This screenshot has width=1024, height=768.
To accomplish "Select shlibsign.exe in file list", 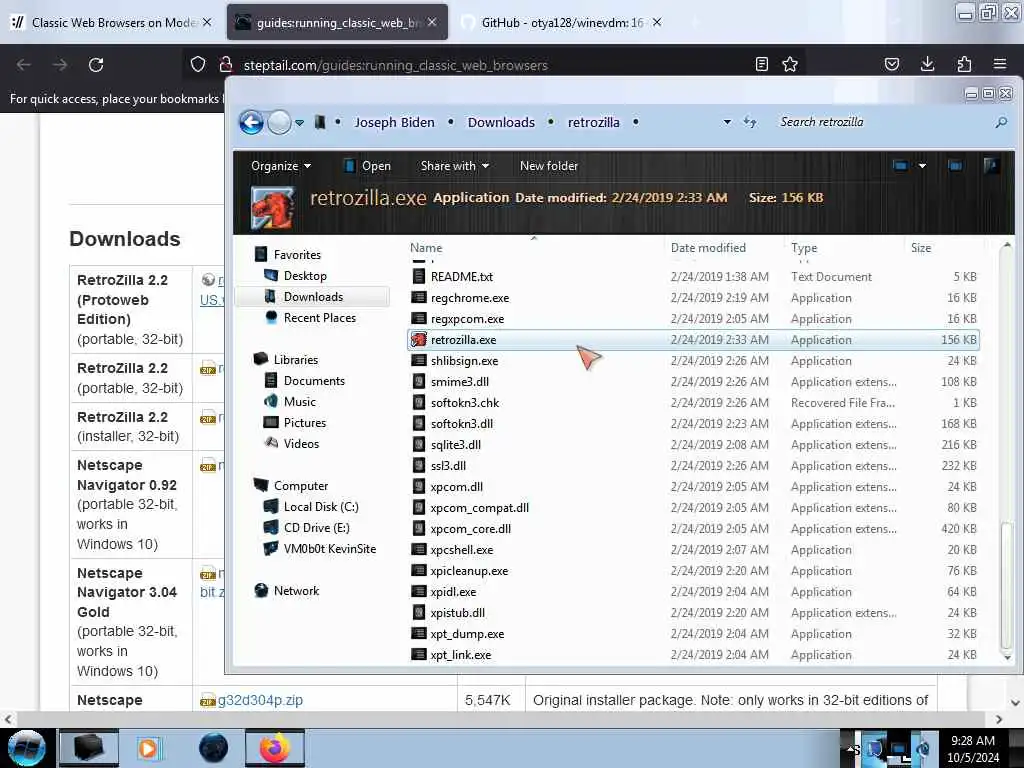I will (464, 360).
